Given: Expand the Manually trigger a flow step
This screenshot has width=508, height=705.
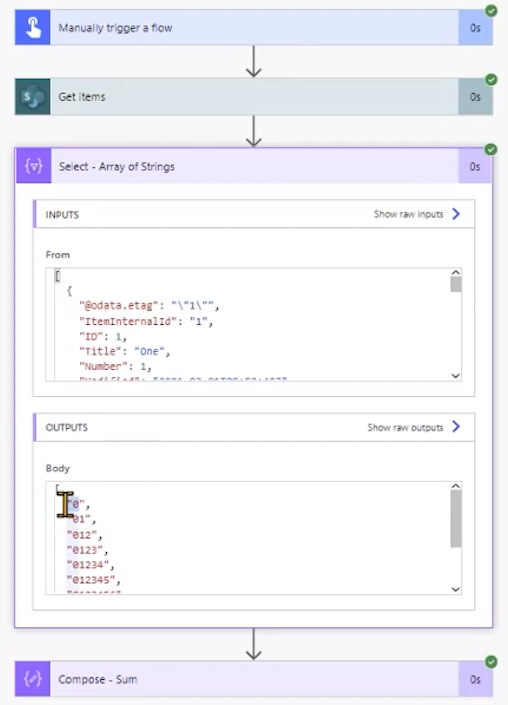Looking at the screenshot, I should pyautogui.click(x=254, y=27).
